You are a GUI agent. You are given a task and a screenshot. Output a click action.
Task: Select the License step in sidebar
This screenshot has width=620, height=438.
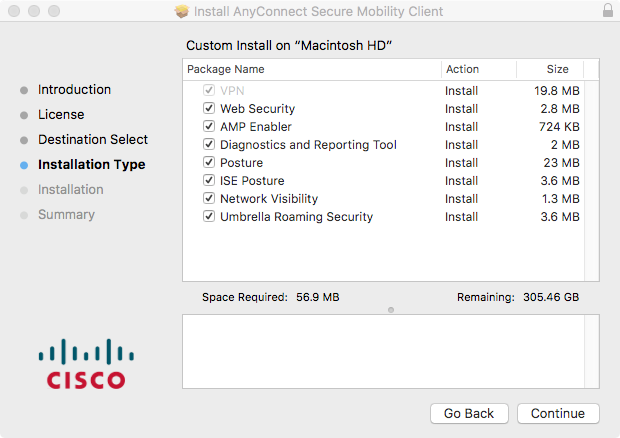pos(61,115)
